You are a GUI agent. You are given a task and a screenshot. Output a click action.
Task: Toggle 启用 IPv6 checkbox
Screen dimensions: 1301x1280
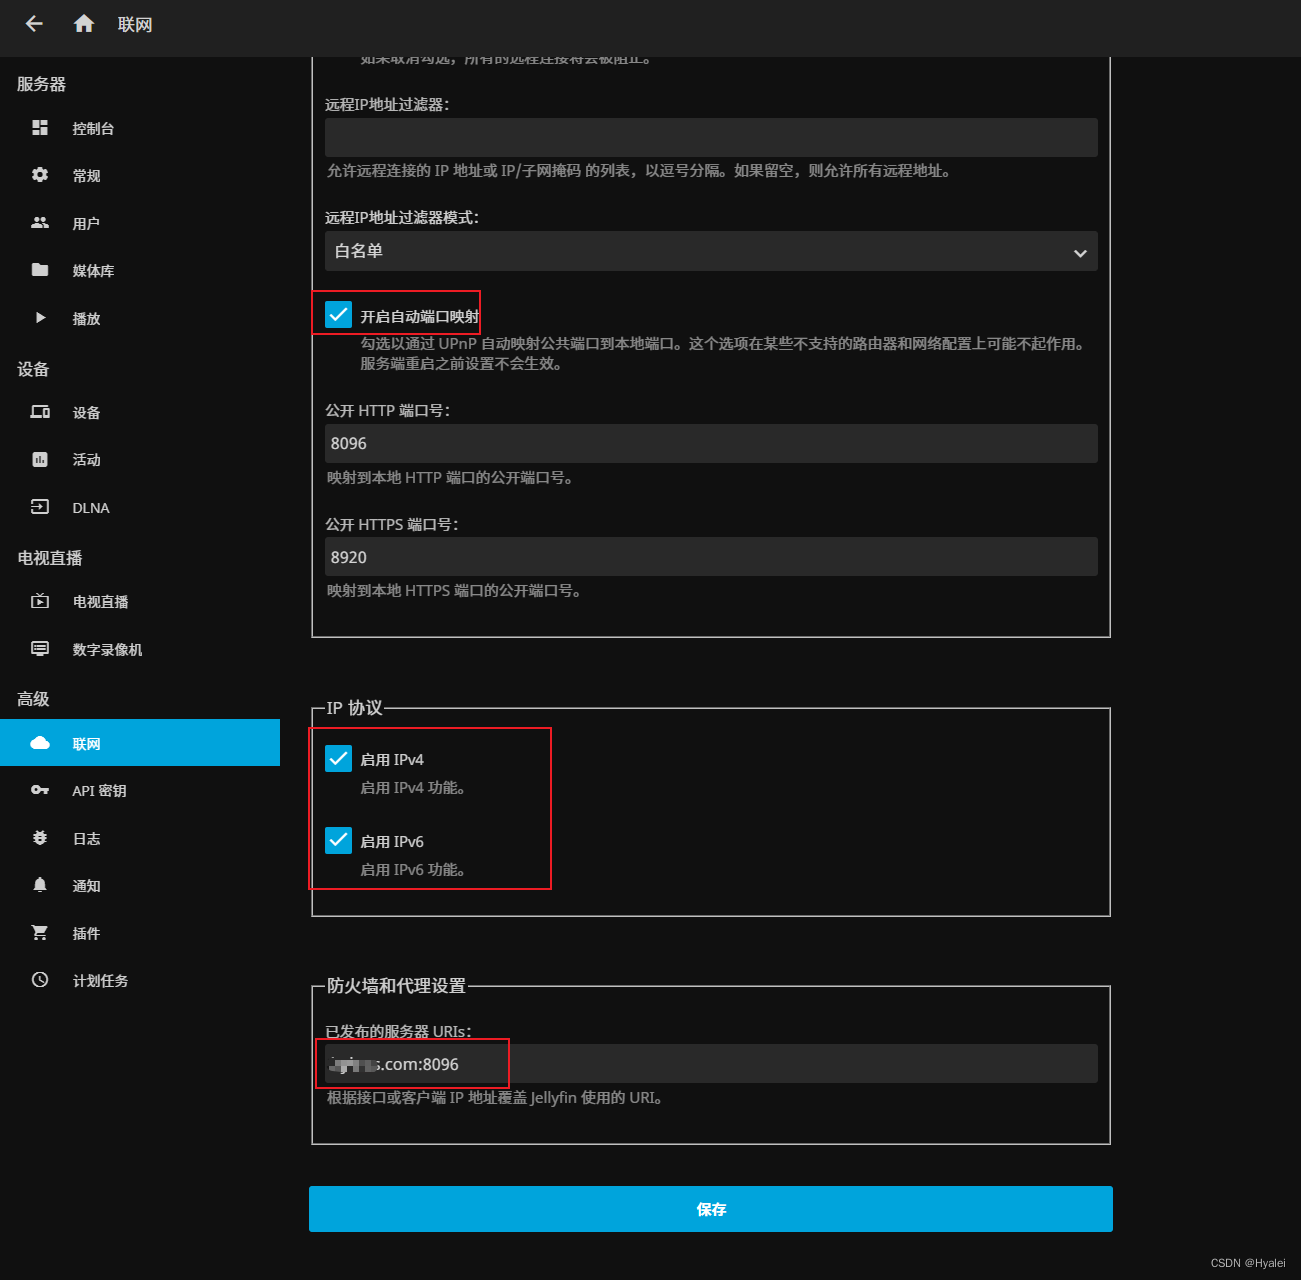[x=338, y=840]
